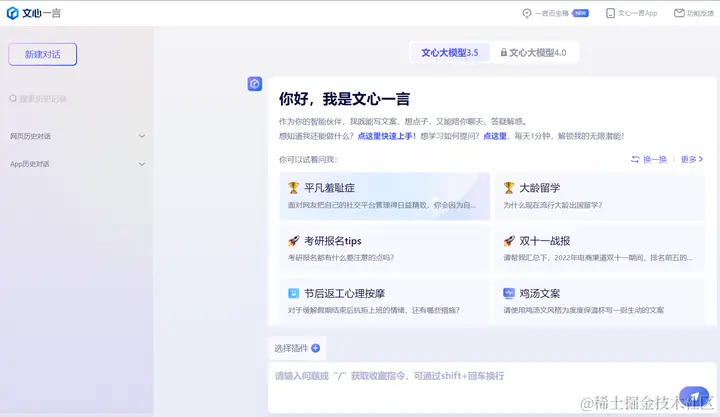
Task: Click the plus icon beside 选择插件
Action: [x=315, y=348]
